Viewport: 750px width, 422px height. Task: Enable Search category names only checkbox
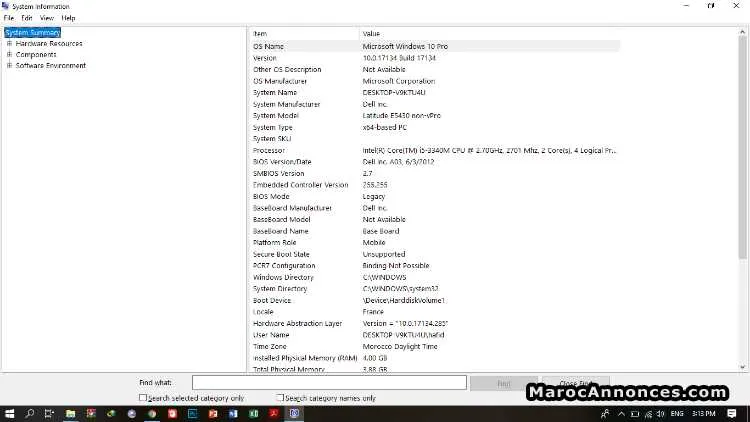coord(280,398)
